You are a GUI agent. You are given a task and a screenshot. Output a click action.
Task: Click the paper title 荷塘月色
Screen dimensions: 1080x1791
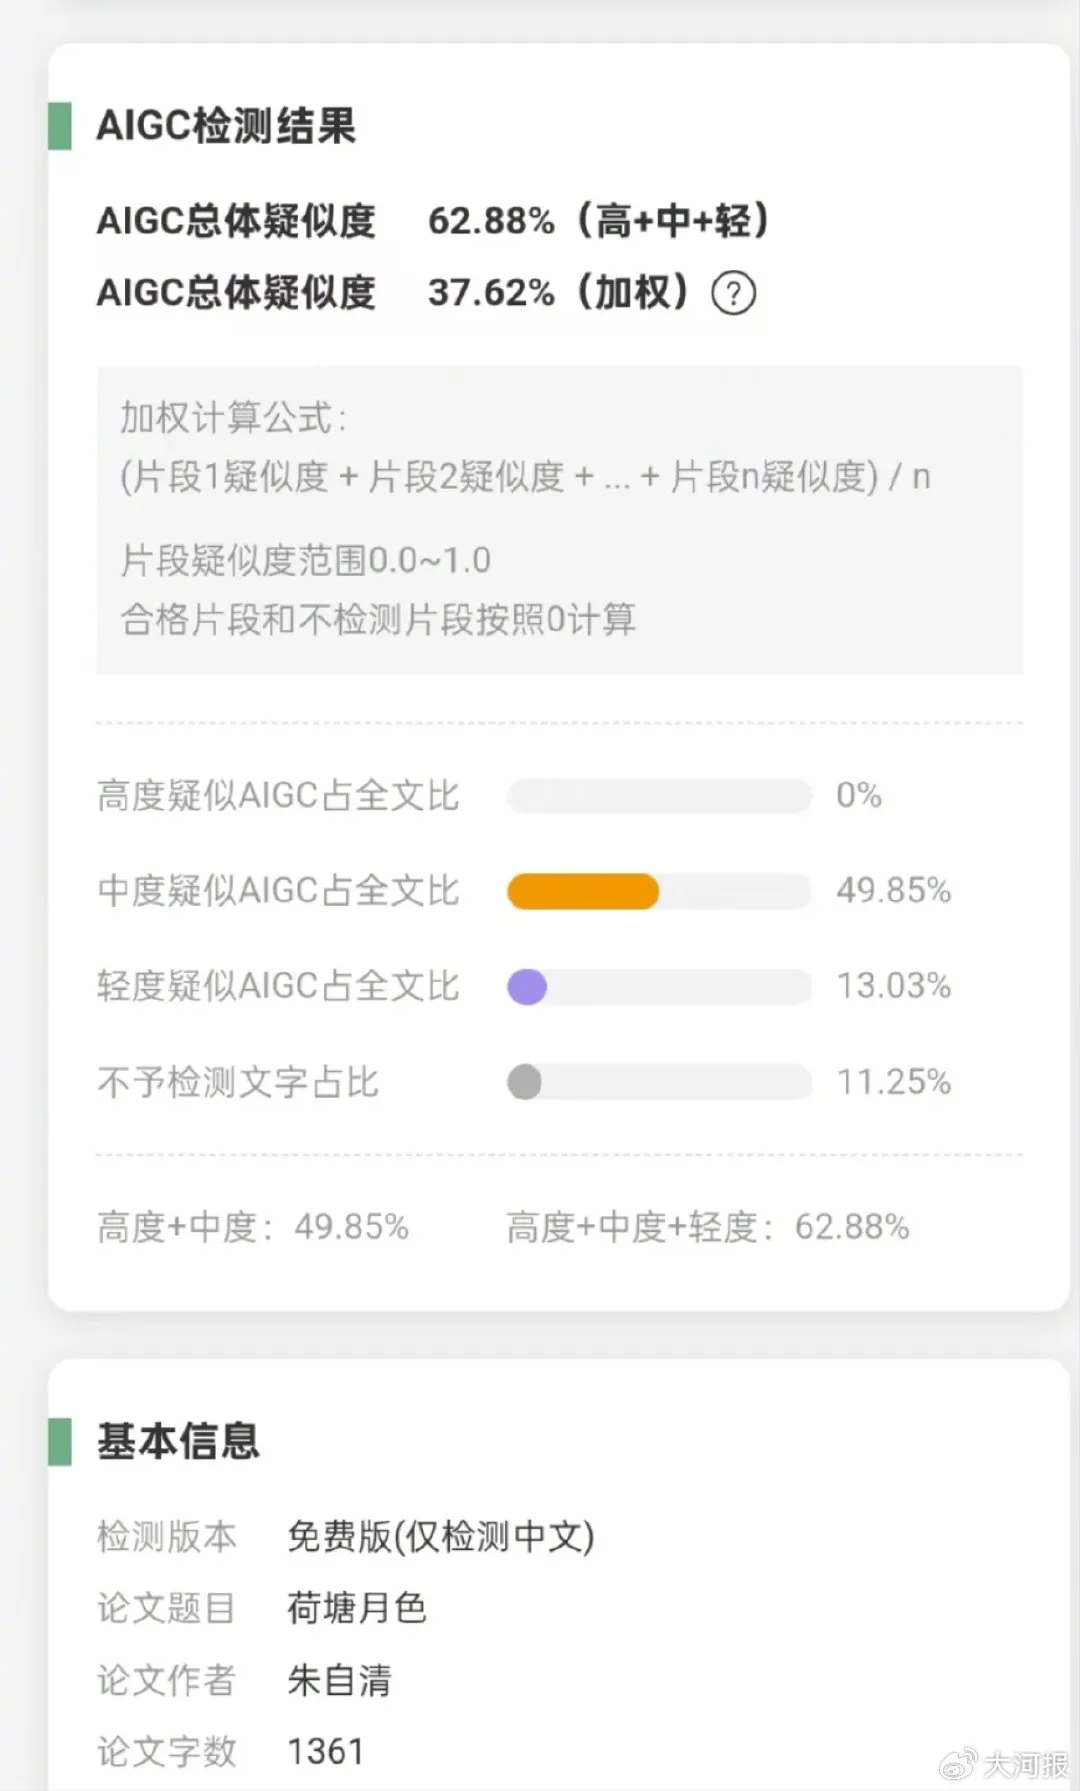coord(357,1608)
